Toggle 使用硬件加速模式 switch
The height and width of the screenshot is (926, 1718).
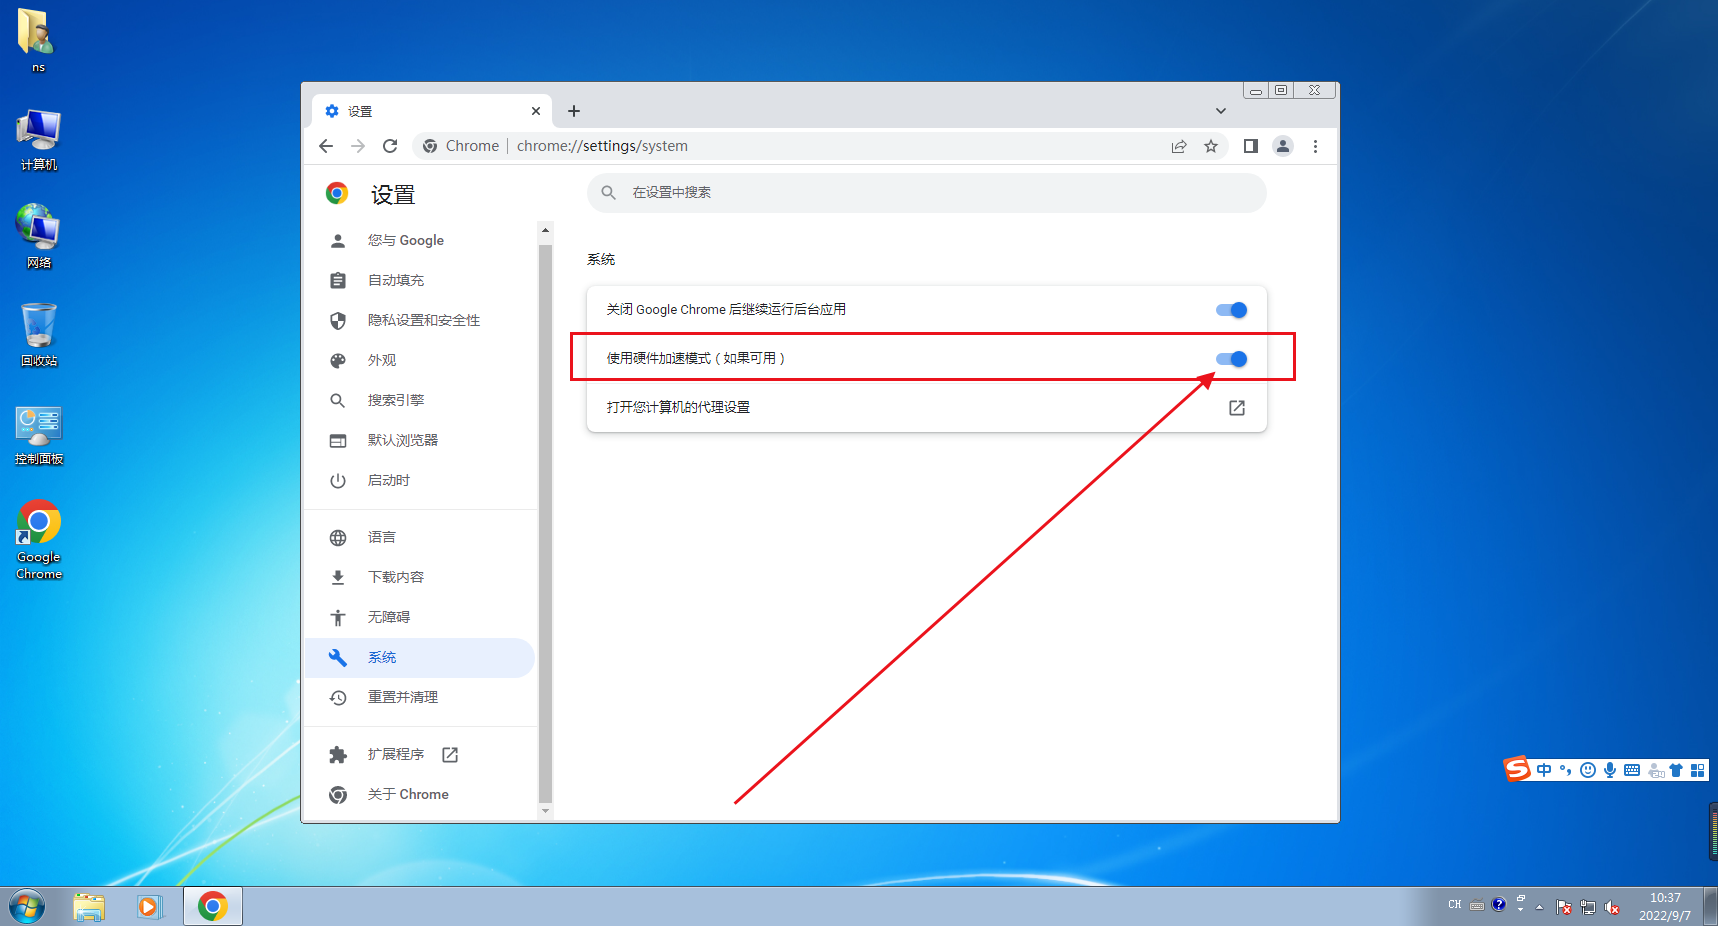point(1231,359)
